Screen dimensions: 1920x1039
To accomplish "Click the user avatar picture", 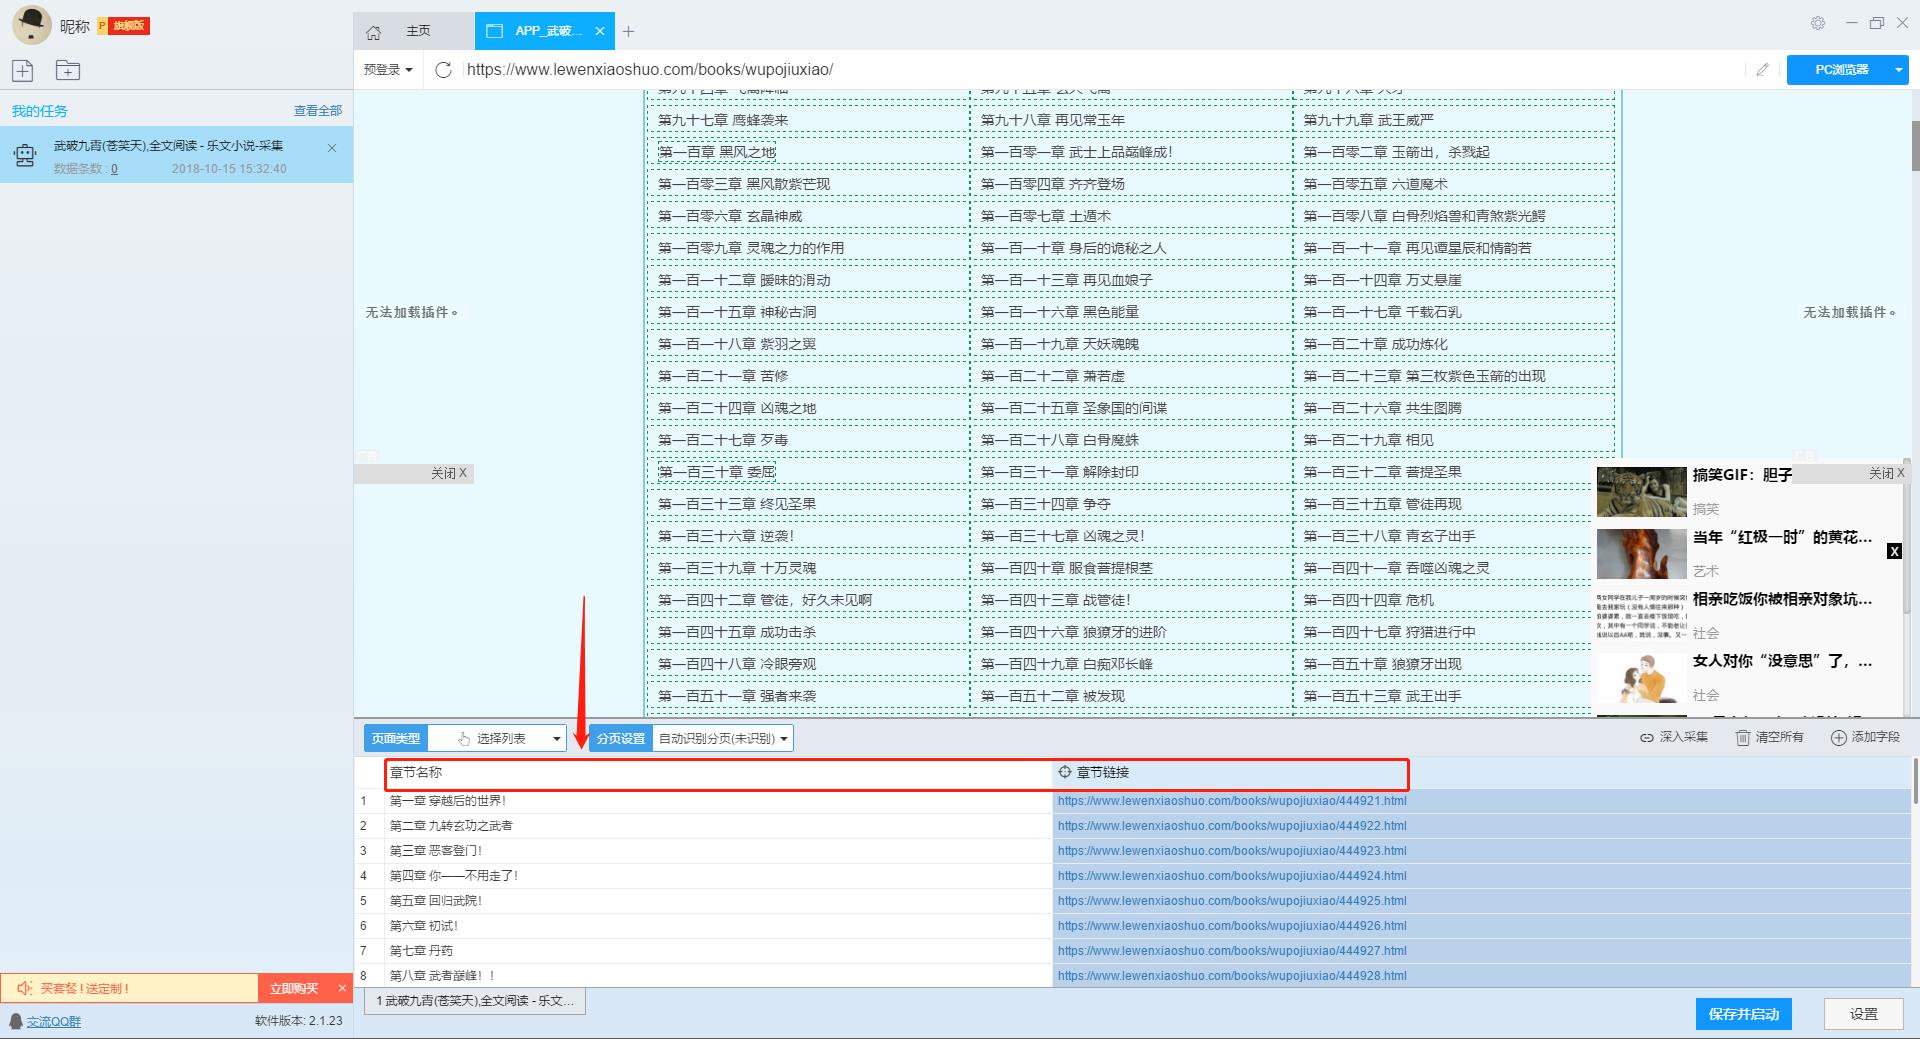I will pyautogui.click(x=31, y=25).
